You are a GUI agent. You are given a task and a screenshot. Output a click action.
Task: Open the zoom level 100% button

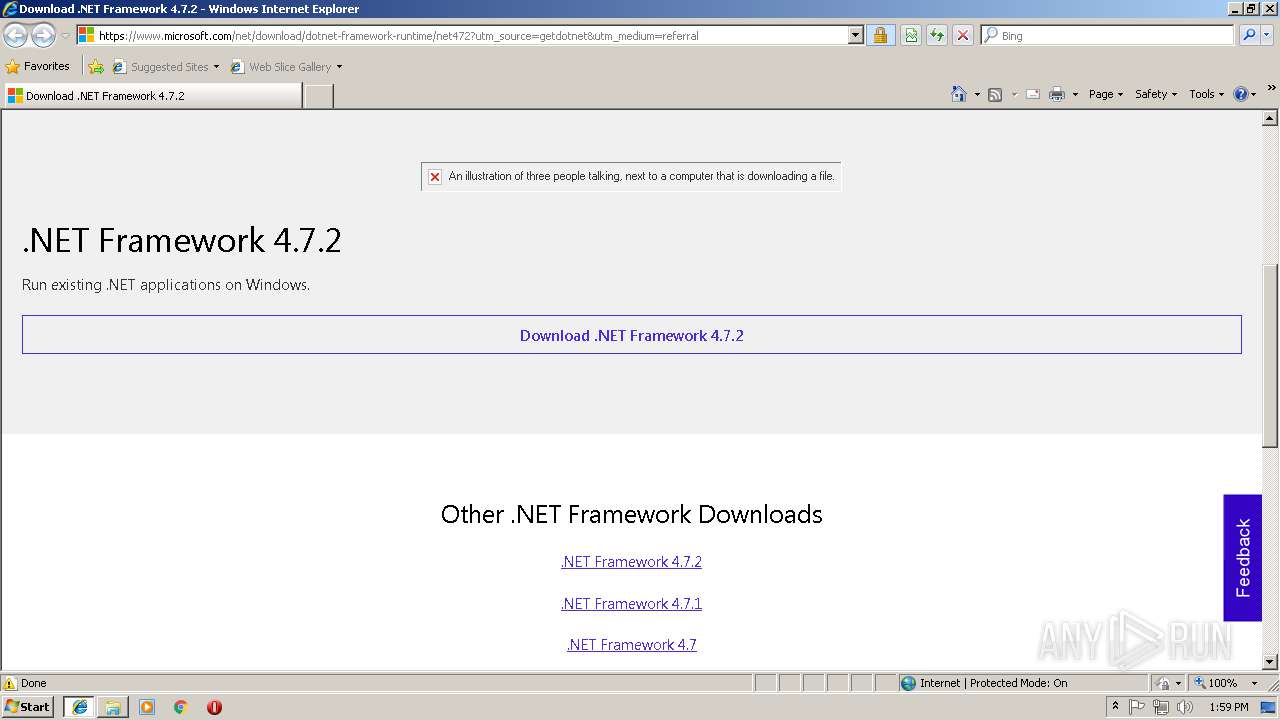[1216, 684]
